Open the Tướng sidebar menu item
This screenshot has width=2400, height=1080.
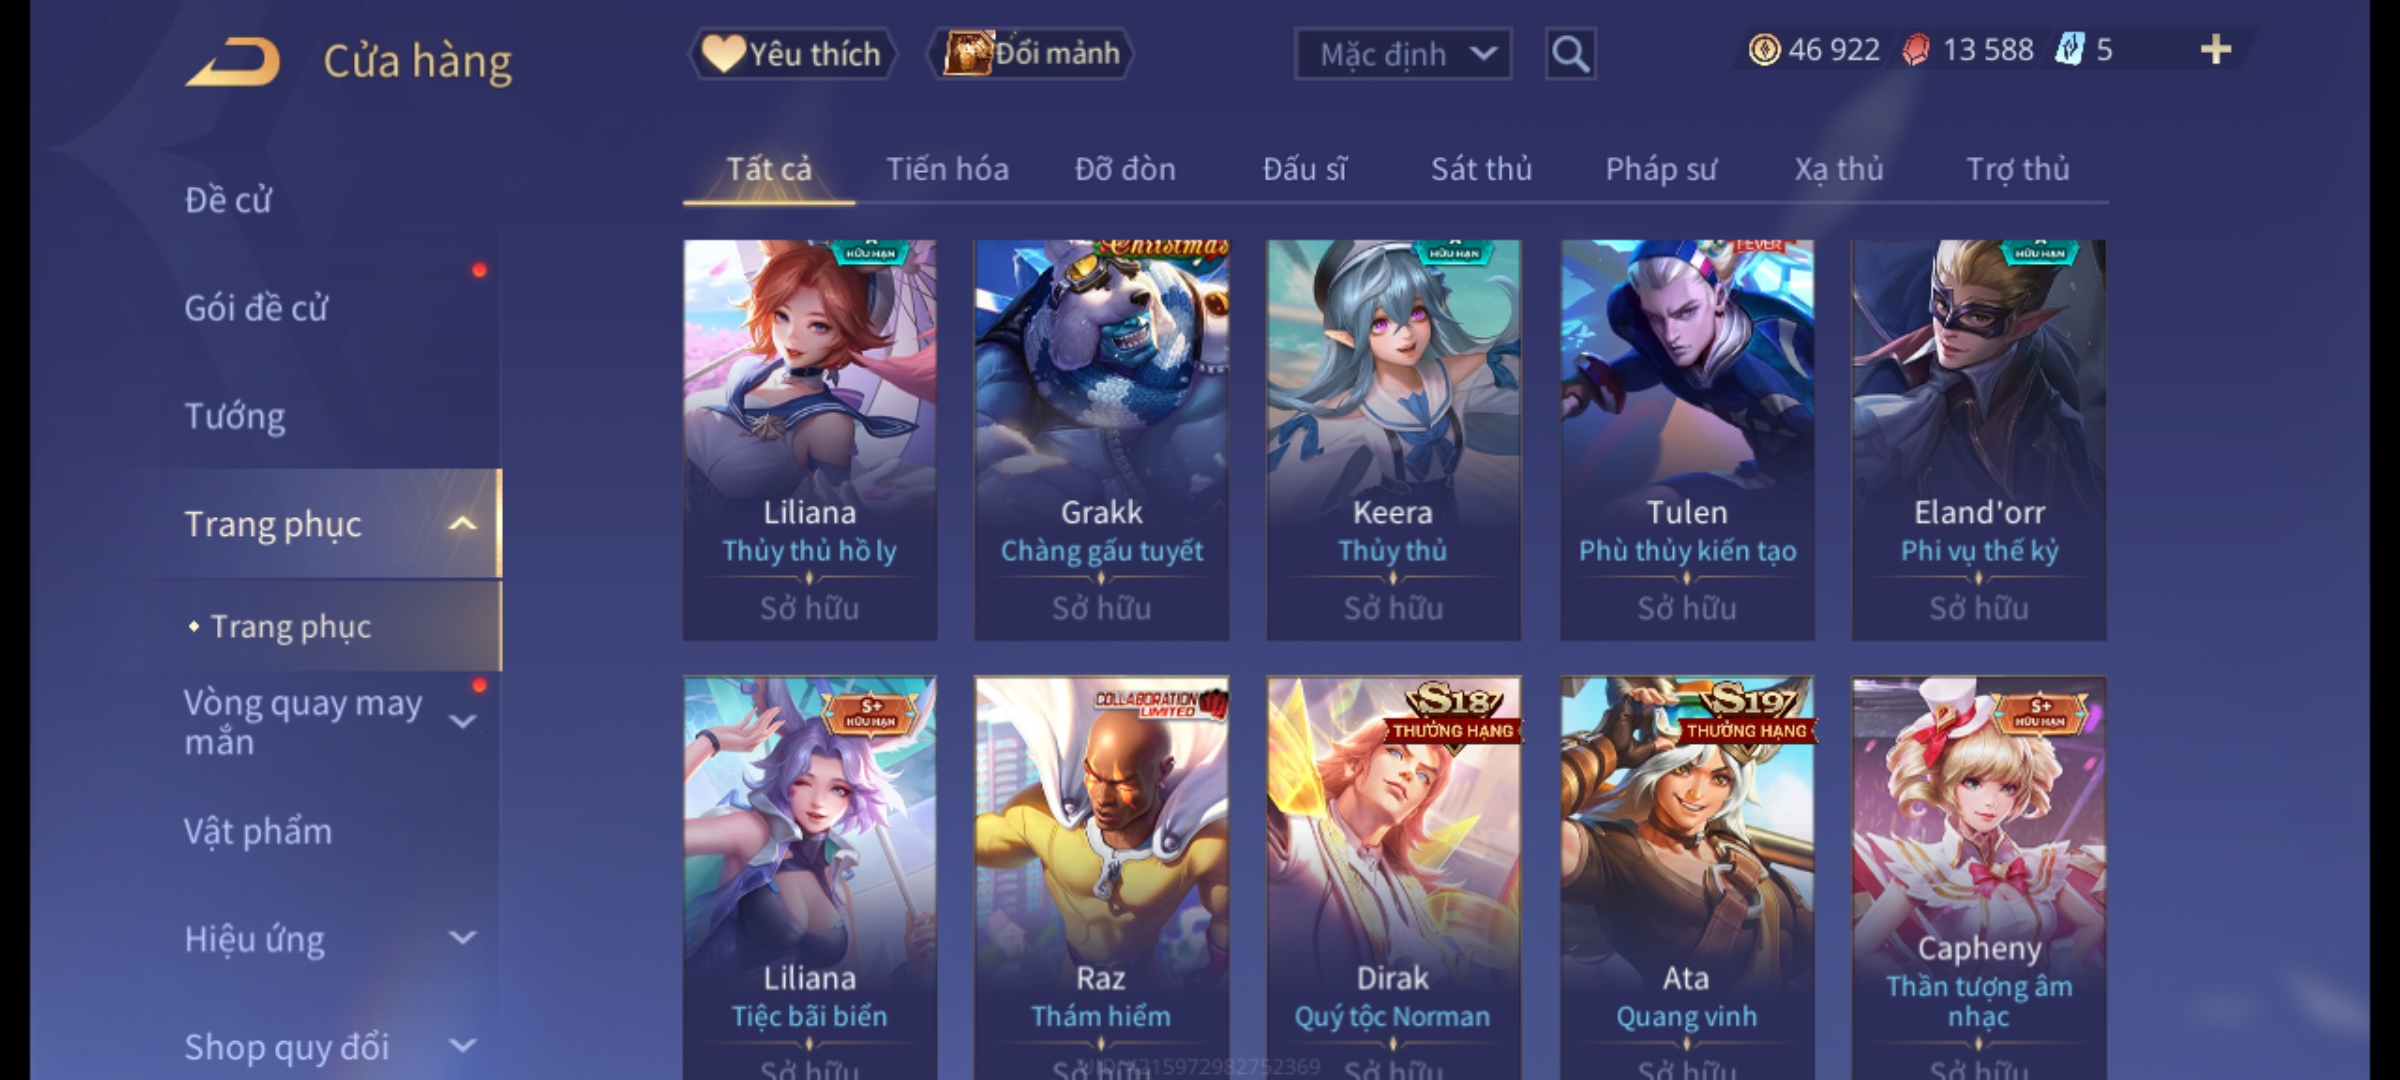tap(235, 416)
